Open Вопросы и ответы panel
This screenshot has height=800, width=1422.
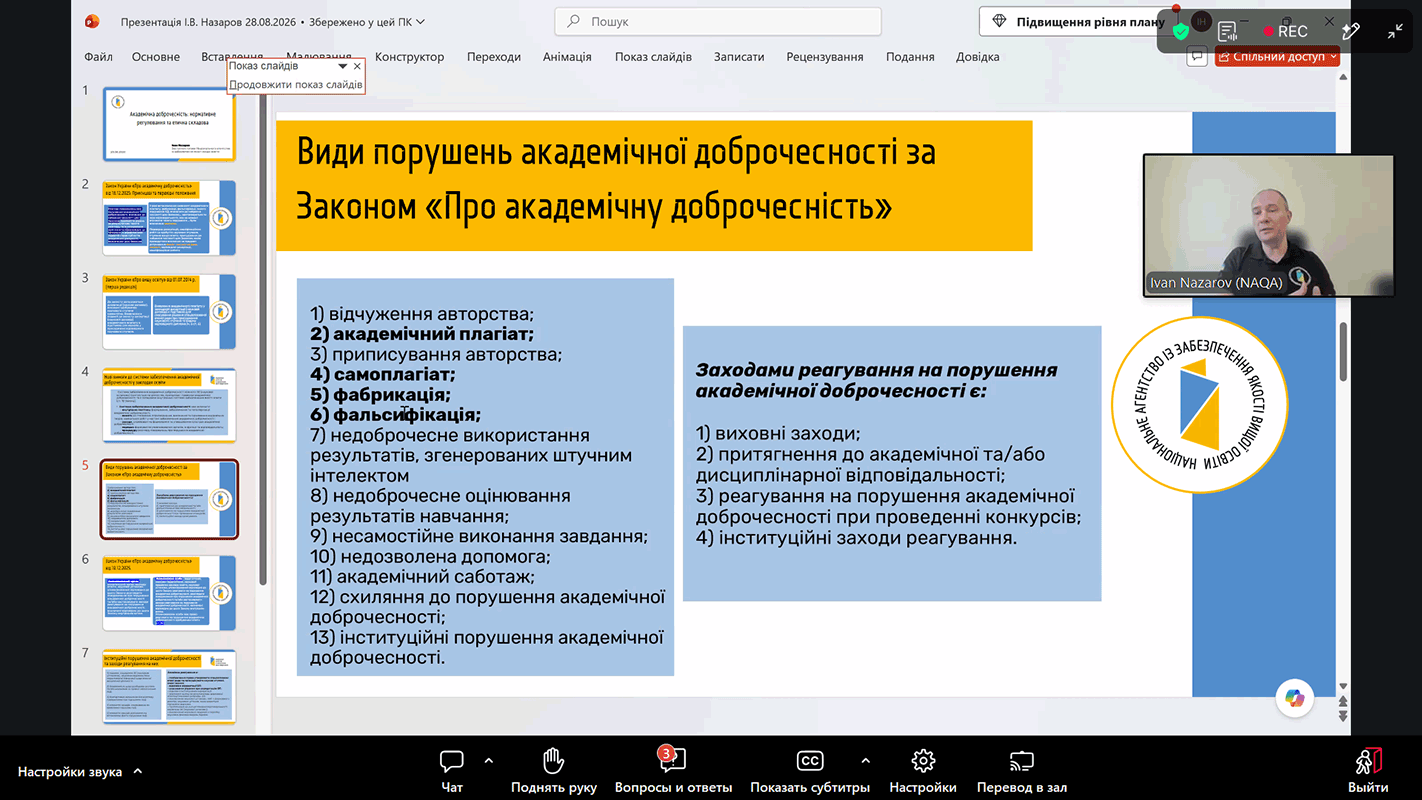(673, 770)
